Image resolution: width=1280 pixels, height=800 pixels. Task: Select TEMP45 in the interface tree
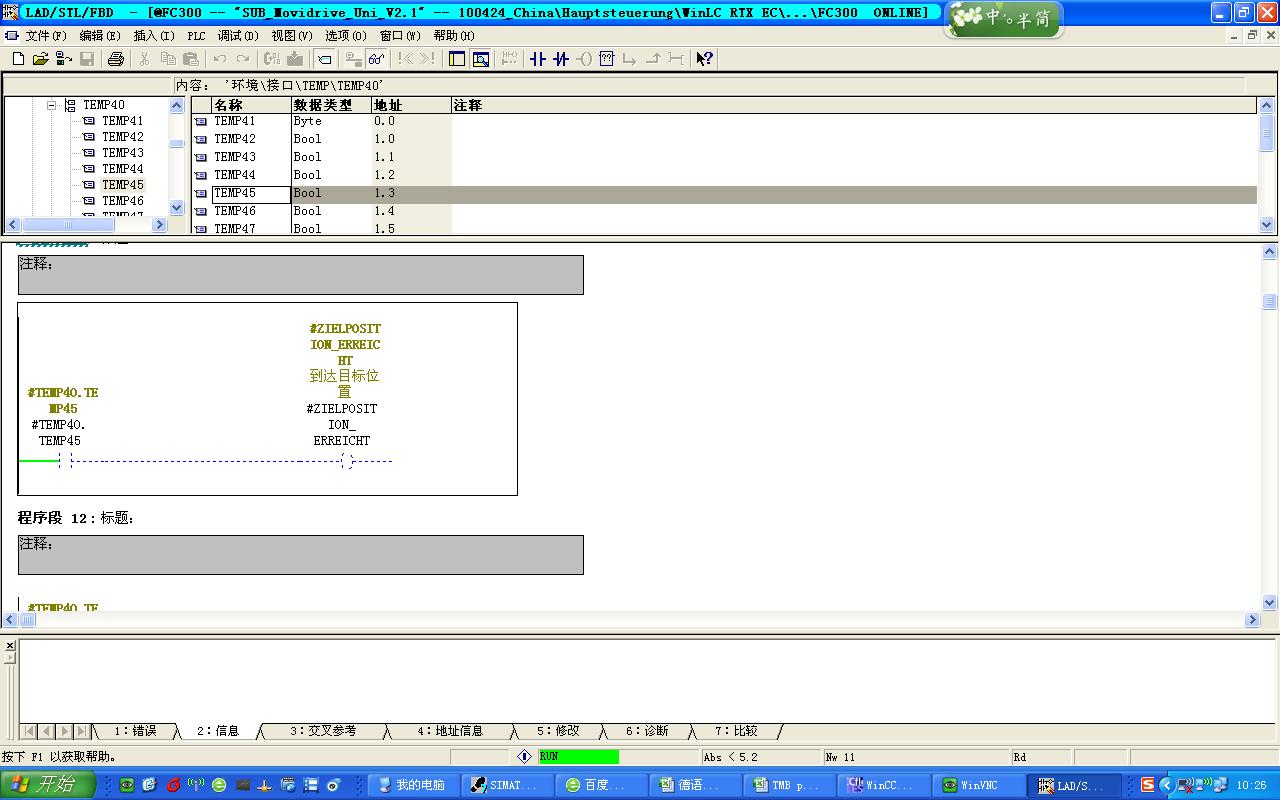[122, 185]
